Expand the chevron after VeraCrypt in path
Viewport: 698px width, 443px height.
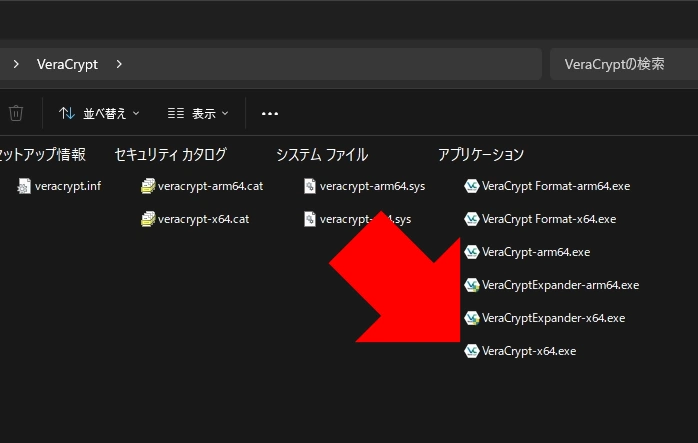[119, 64]
